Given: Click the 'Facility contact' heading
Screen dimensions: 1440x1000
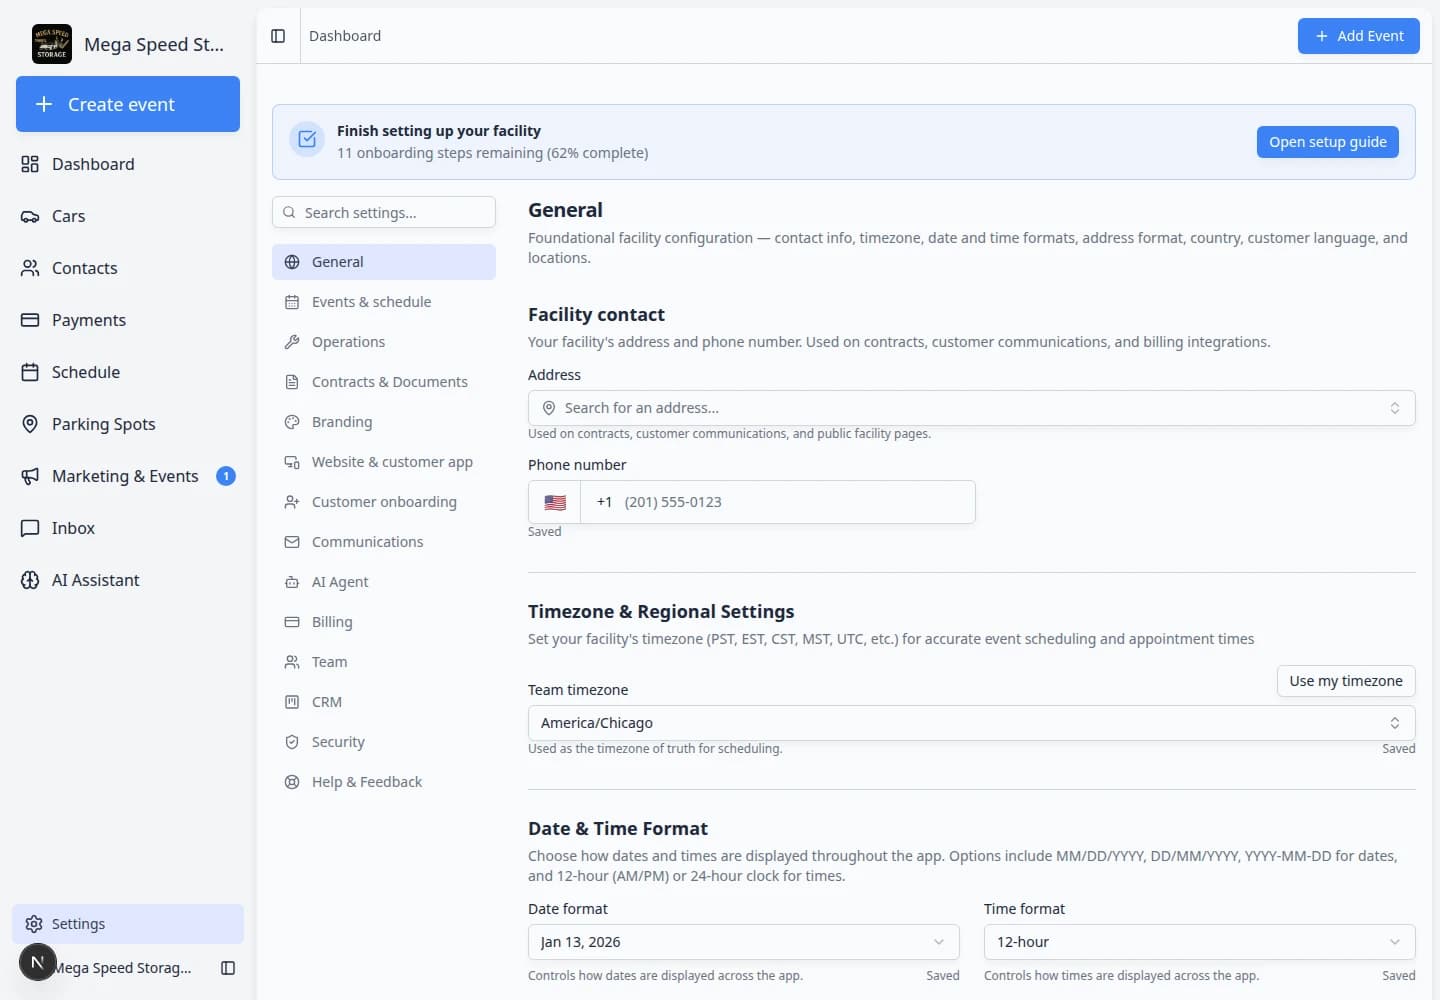Looking at the screenshot, I should point(596,314).
